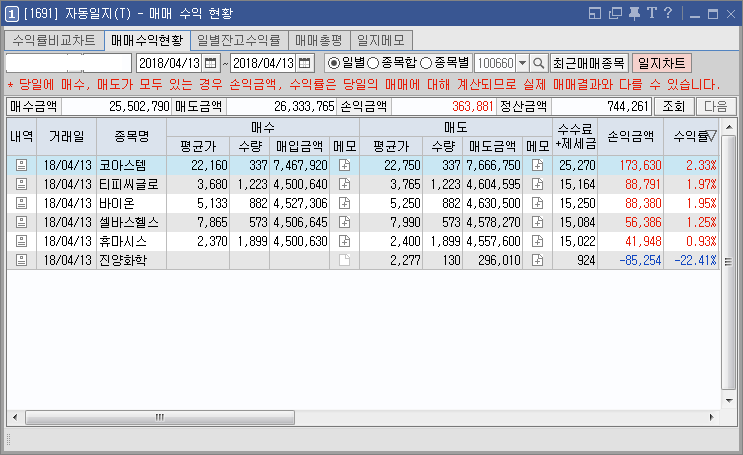Screen dimensions: 743x455
Task: Click the start date field 2018/04/13
Action: click(170, 63)
